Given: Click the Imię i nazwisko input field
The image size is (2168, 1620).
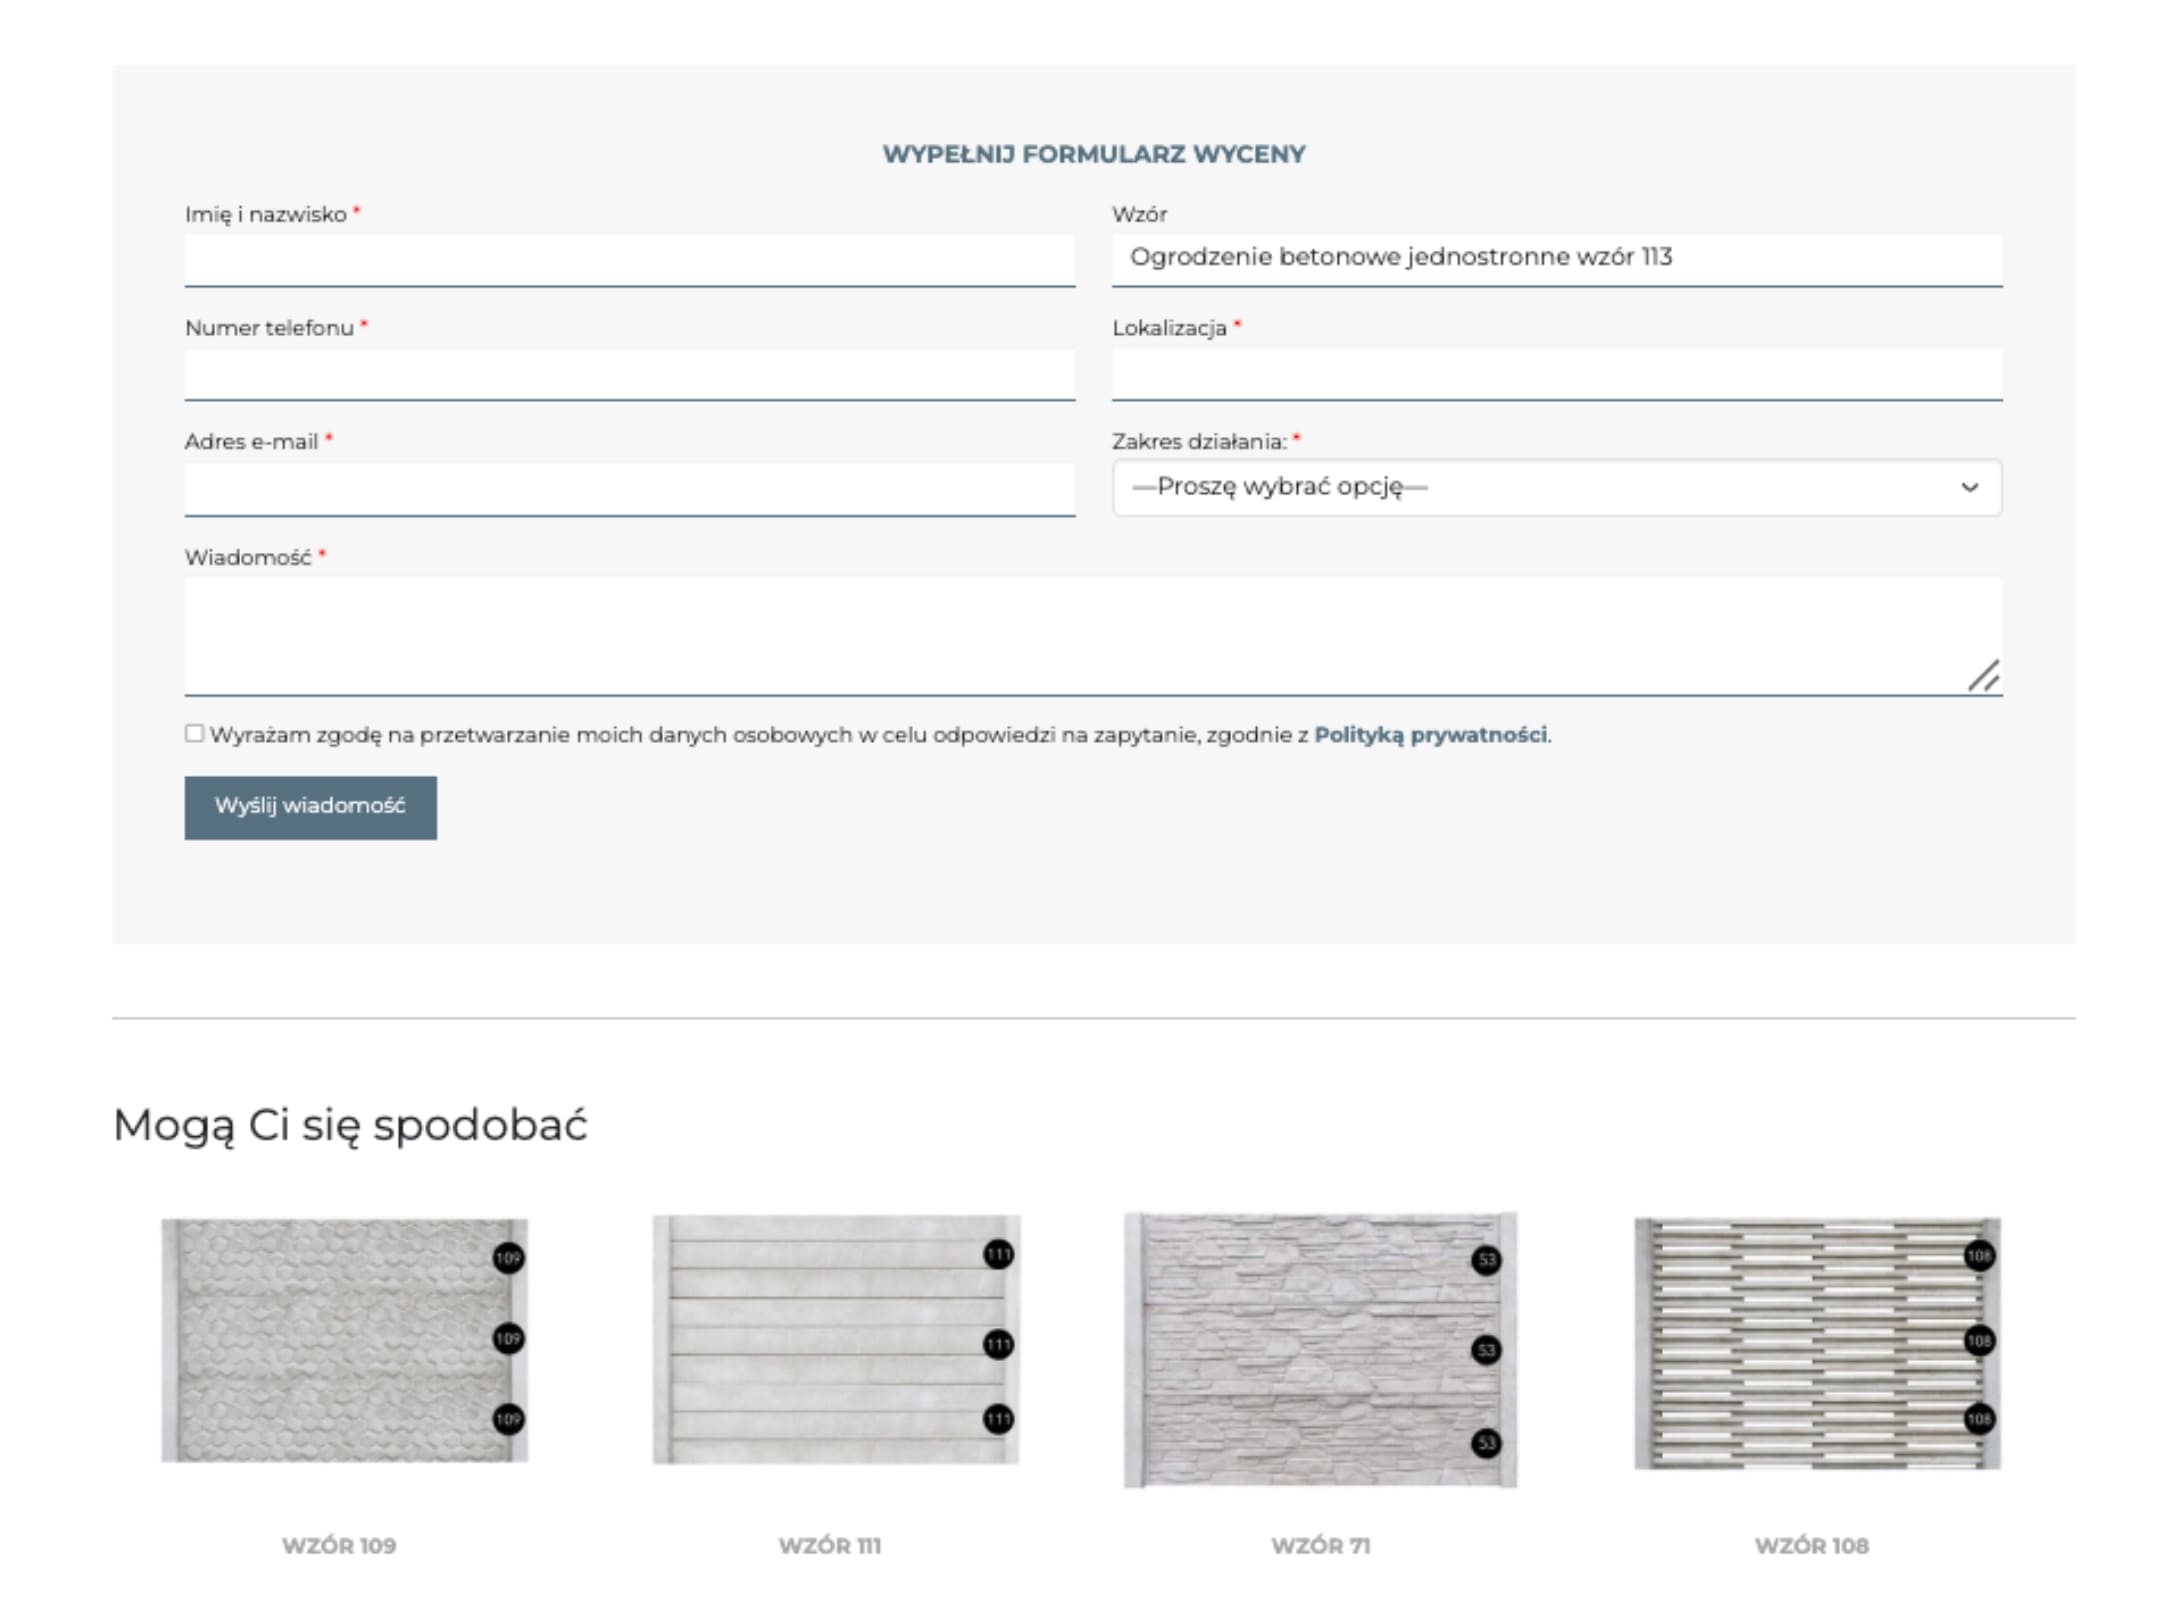Looking at the screenshot, I should click(629, 260).
